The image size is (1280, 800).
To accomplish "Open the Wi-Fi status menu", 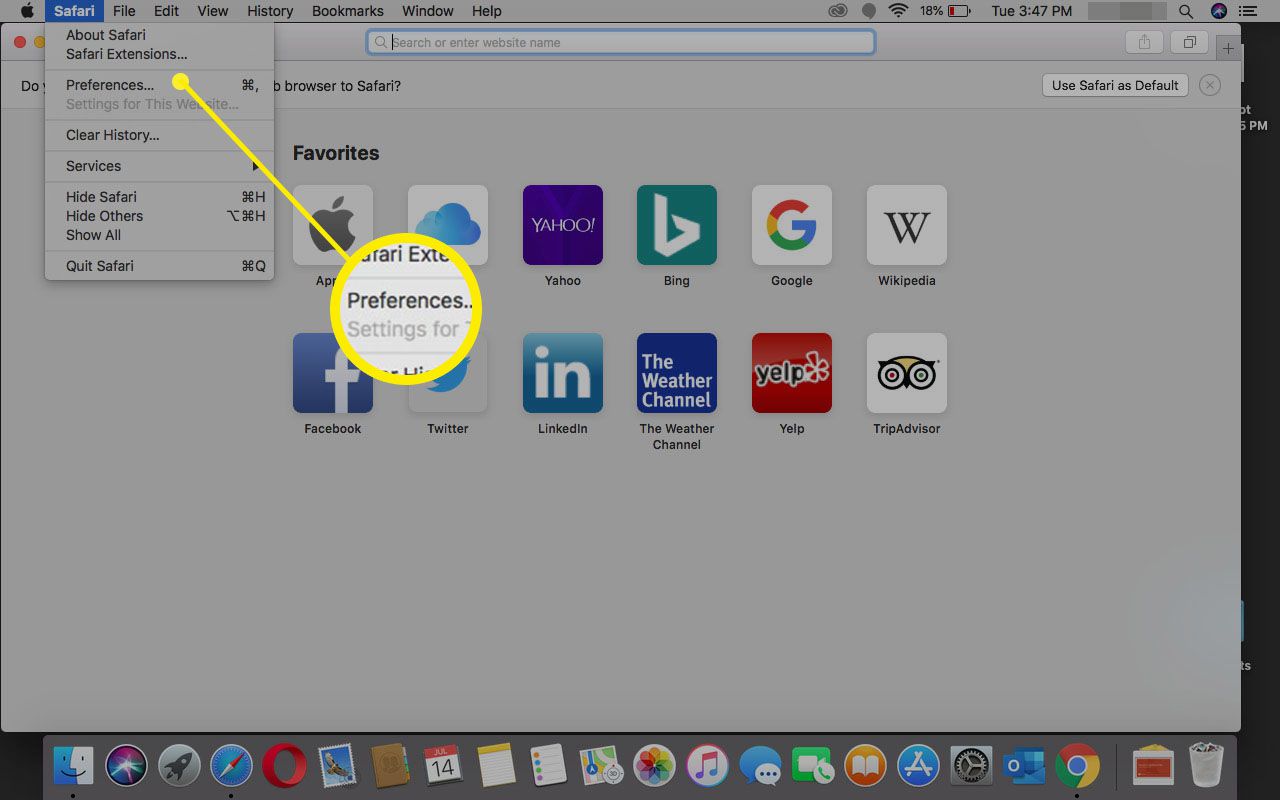I will (x=897, y=11).
